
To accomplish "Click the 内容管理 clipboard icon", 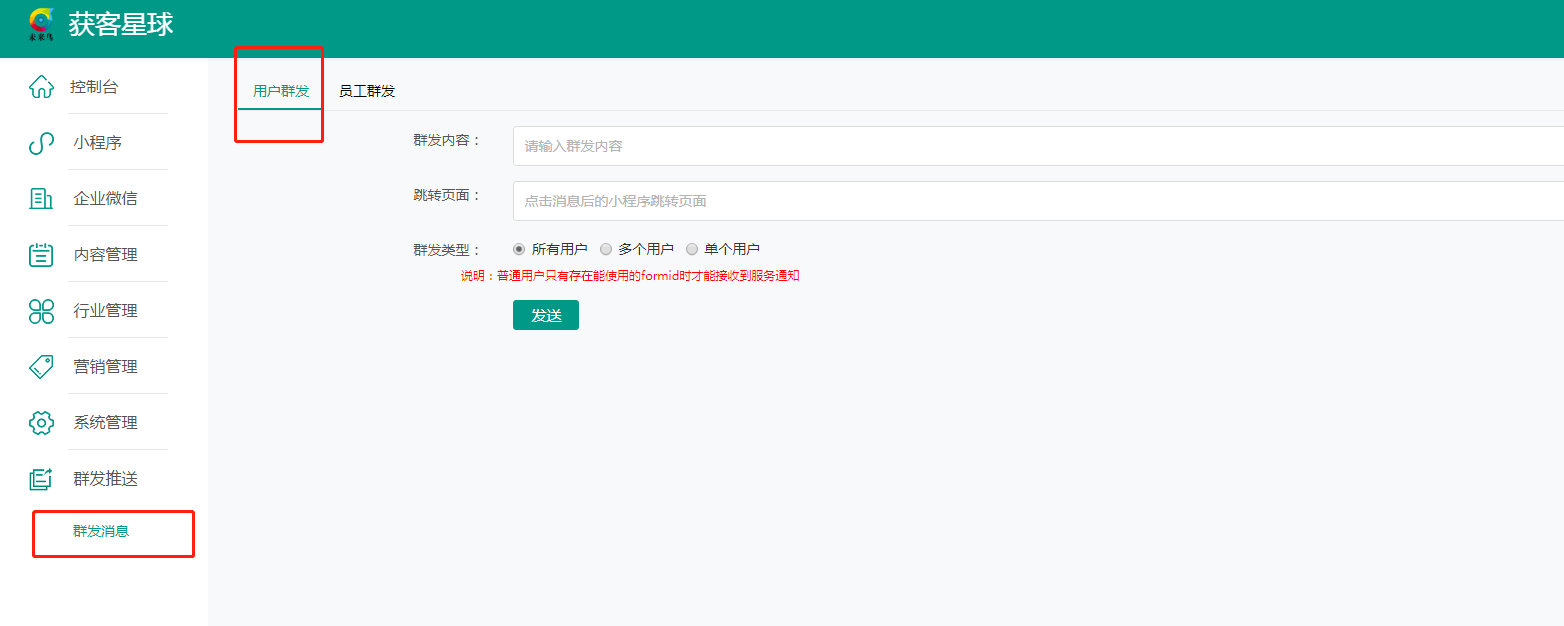I will pos(41,255).
